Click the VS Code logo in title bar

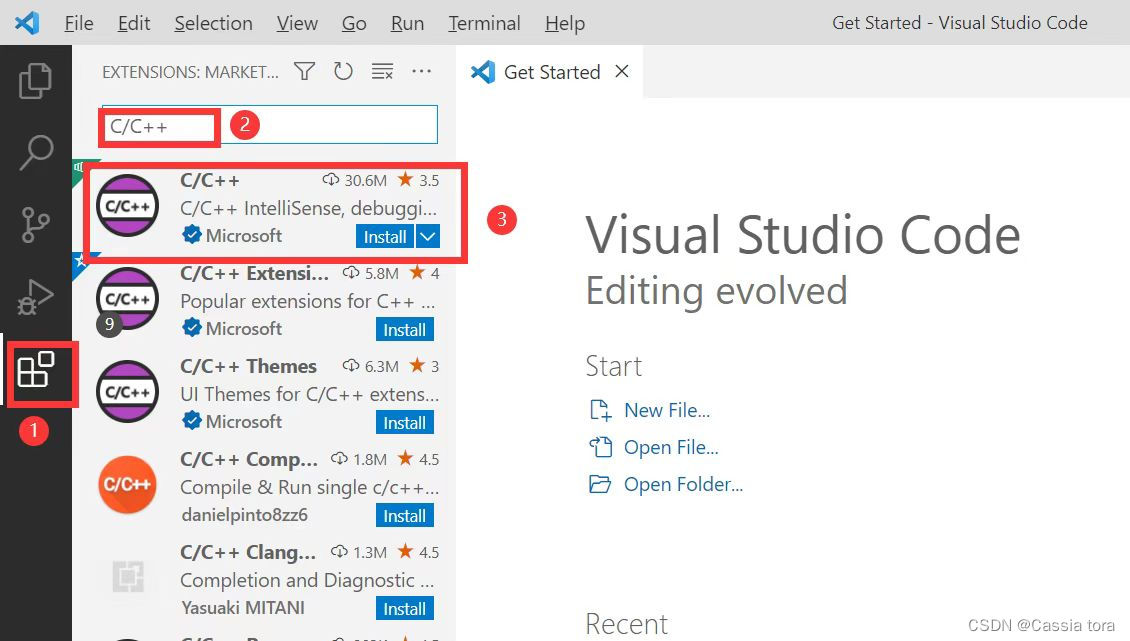click(x=27, y=22)
